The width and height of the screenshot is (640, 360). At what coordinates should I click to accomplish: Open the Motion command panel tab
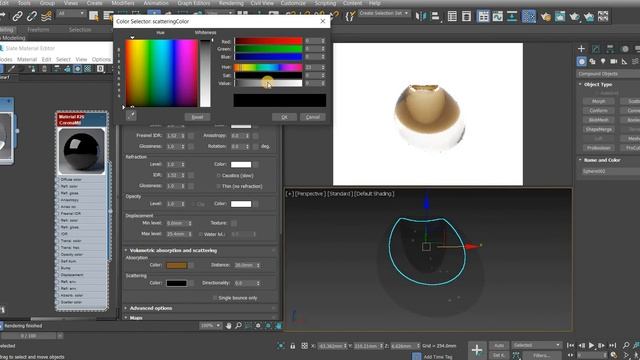(624, 49)
